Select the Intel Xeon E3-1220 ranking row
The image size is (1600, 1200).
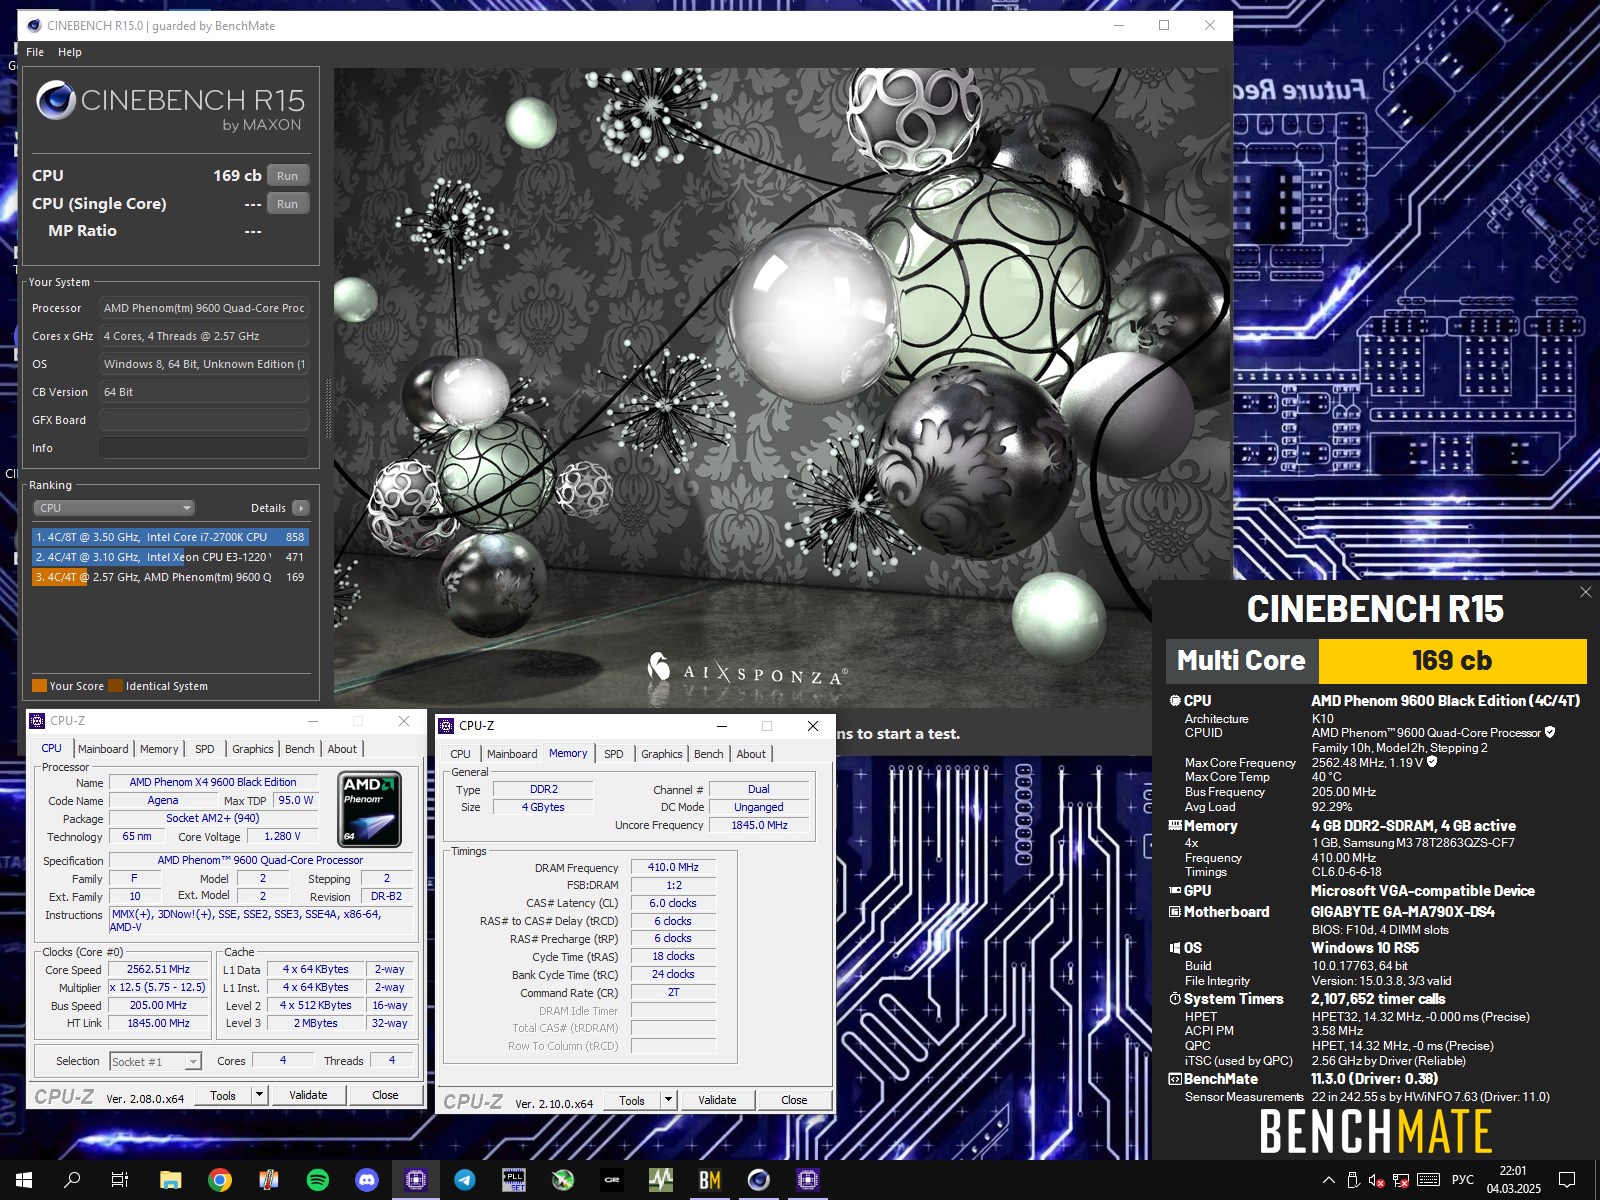click(170, 557)
